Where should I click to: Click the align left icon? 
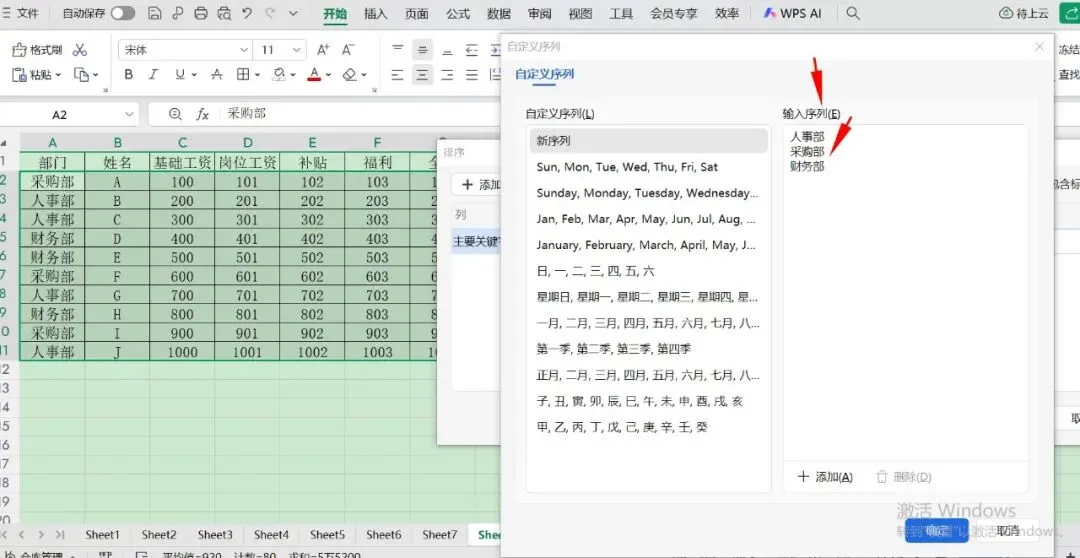click(x=397, y=74)
